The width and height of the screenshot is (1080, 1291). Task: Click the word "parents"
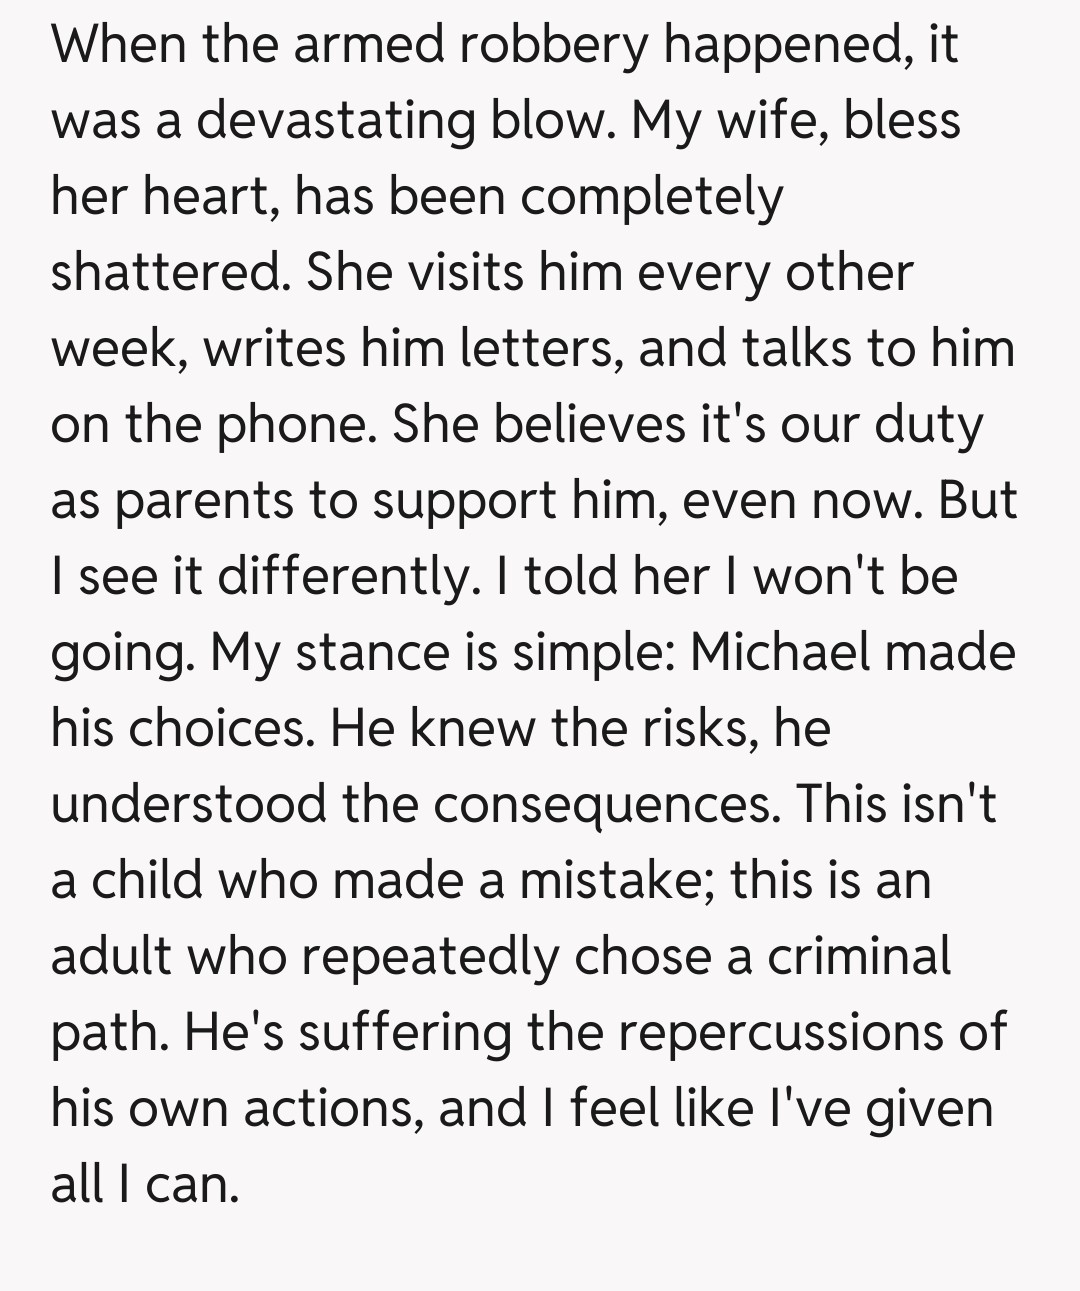[206, 500]
